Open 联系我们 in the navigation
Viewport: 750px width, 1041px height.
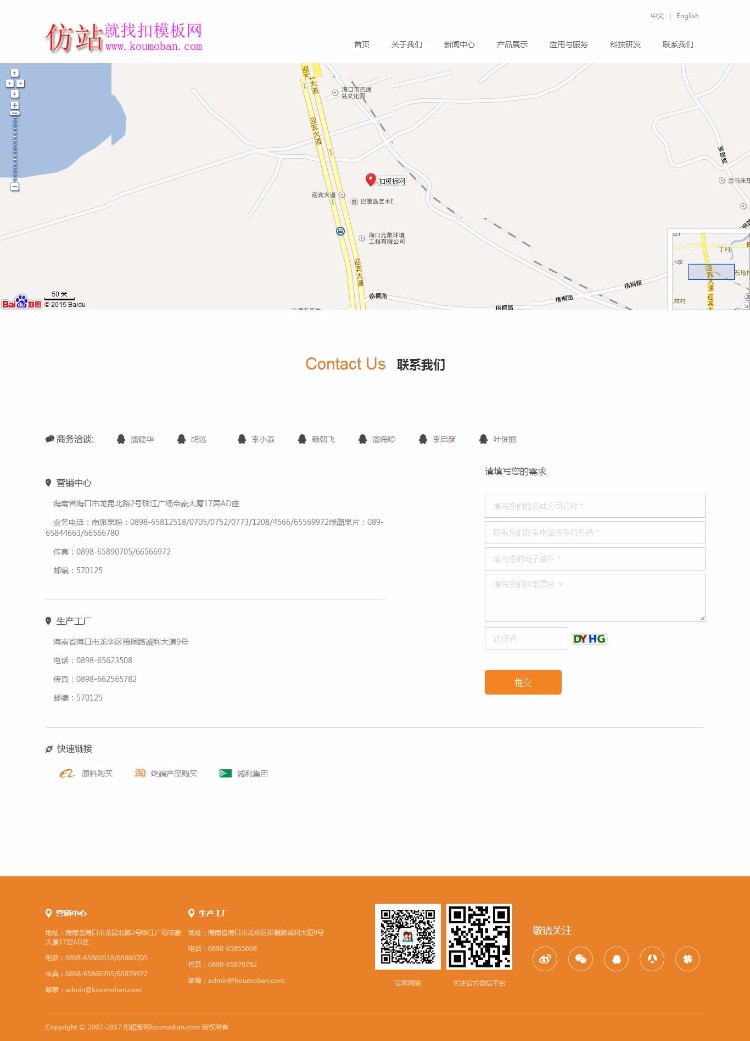tap(678, 44)
